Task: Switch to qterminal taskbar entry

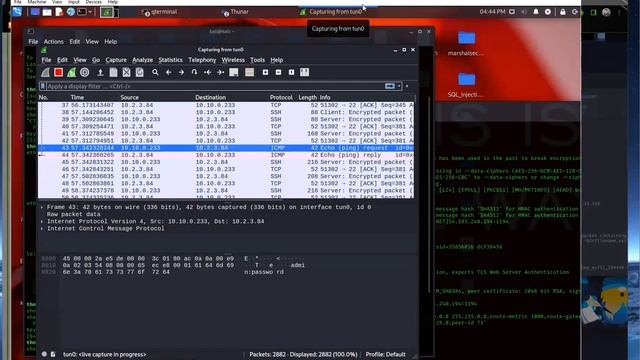Action: pyautogui.click(x=159, y=12)
